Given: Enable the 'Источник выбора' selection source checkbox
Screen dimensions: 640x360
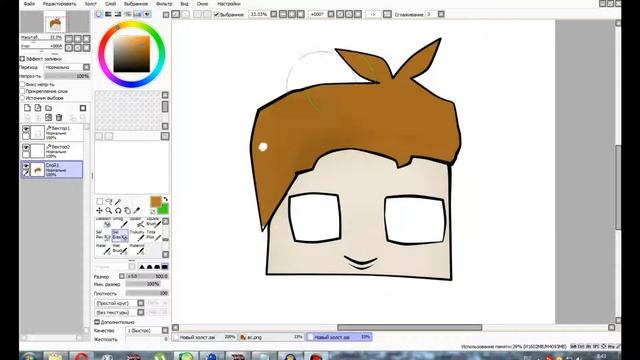Looking at the screenshot, I should (22, 98).
